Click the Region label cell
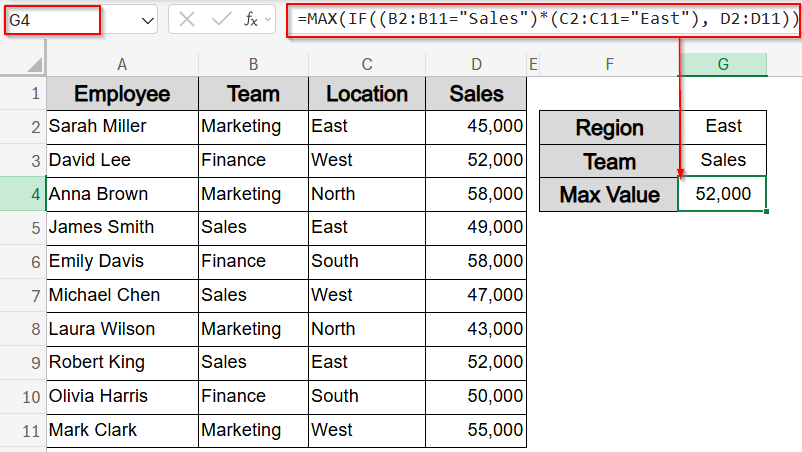This screenshot has height=452, width=802. (x=609, y=127)
